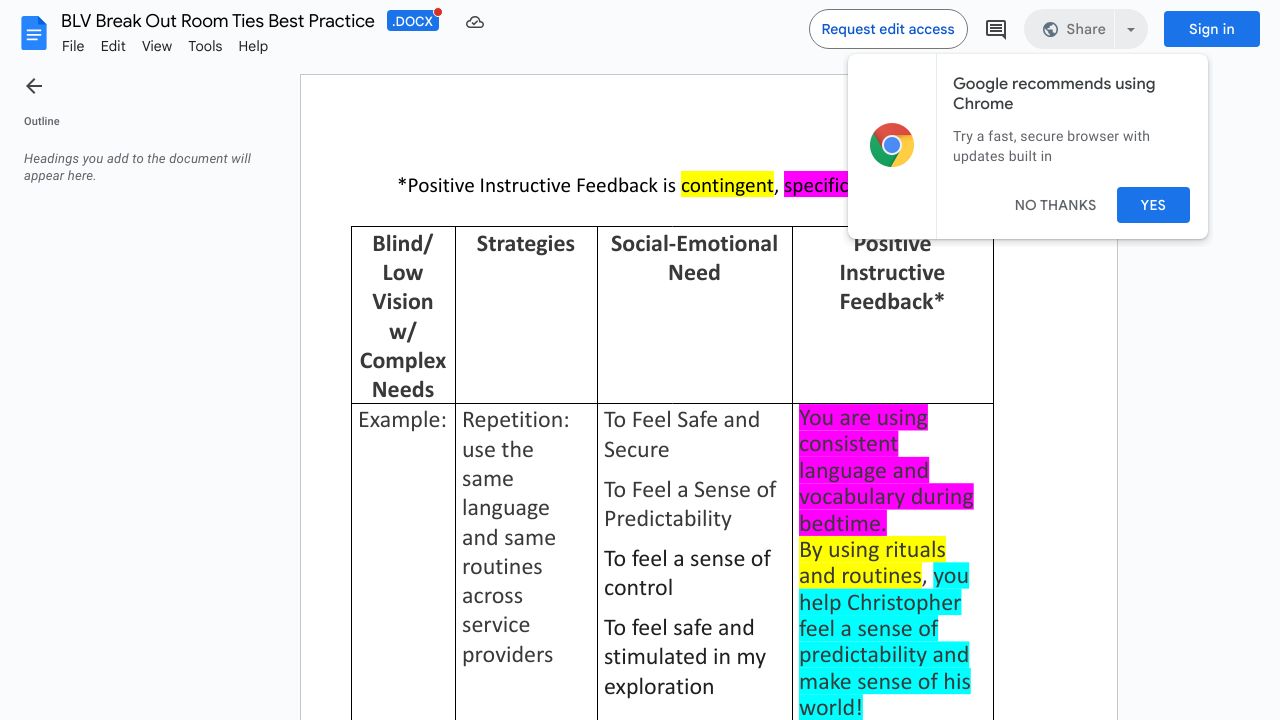
Task: Click Request edit access button
Action: tap(888, 29)
